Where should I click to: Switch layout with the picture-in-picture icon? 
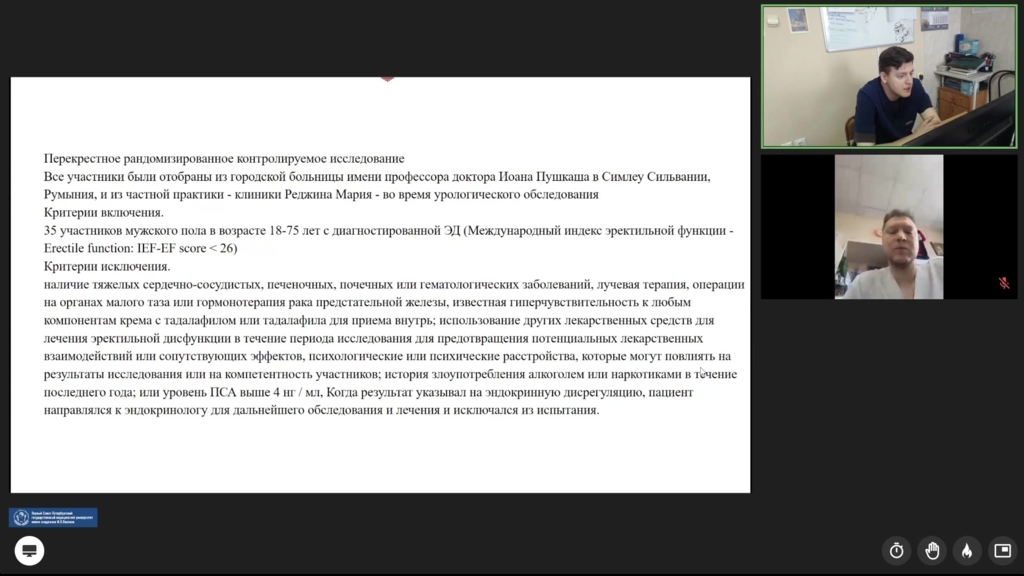(x=1001, y=550)
